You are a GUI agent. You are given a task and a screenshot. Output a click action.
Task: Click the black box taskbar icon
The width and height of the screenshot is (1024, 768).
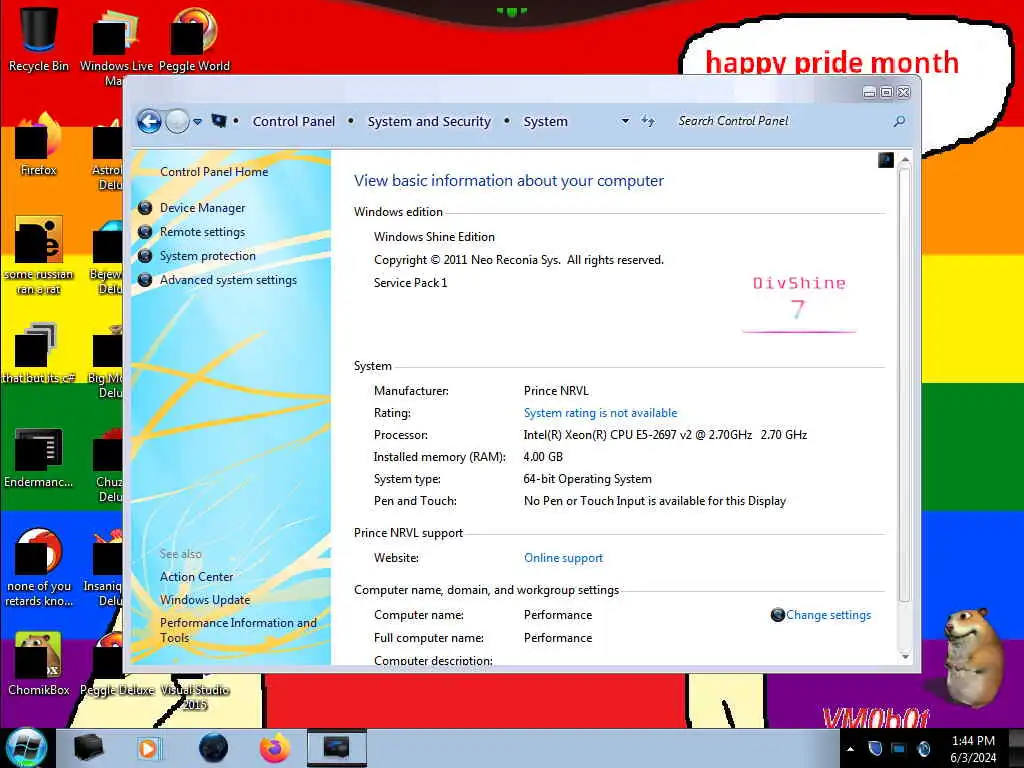[88, 748]
